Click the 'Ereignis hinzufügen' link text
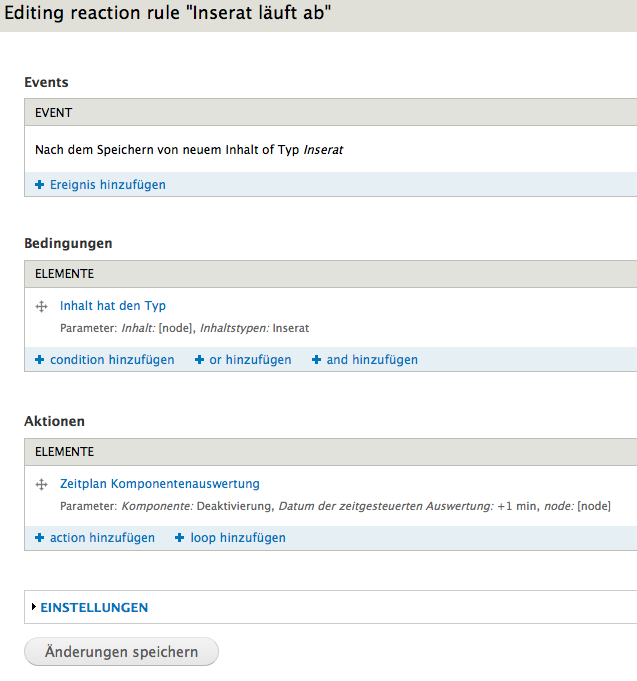The height and width of the screenshot is (681, 637). [108, 185]
